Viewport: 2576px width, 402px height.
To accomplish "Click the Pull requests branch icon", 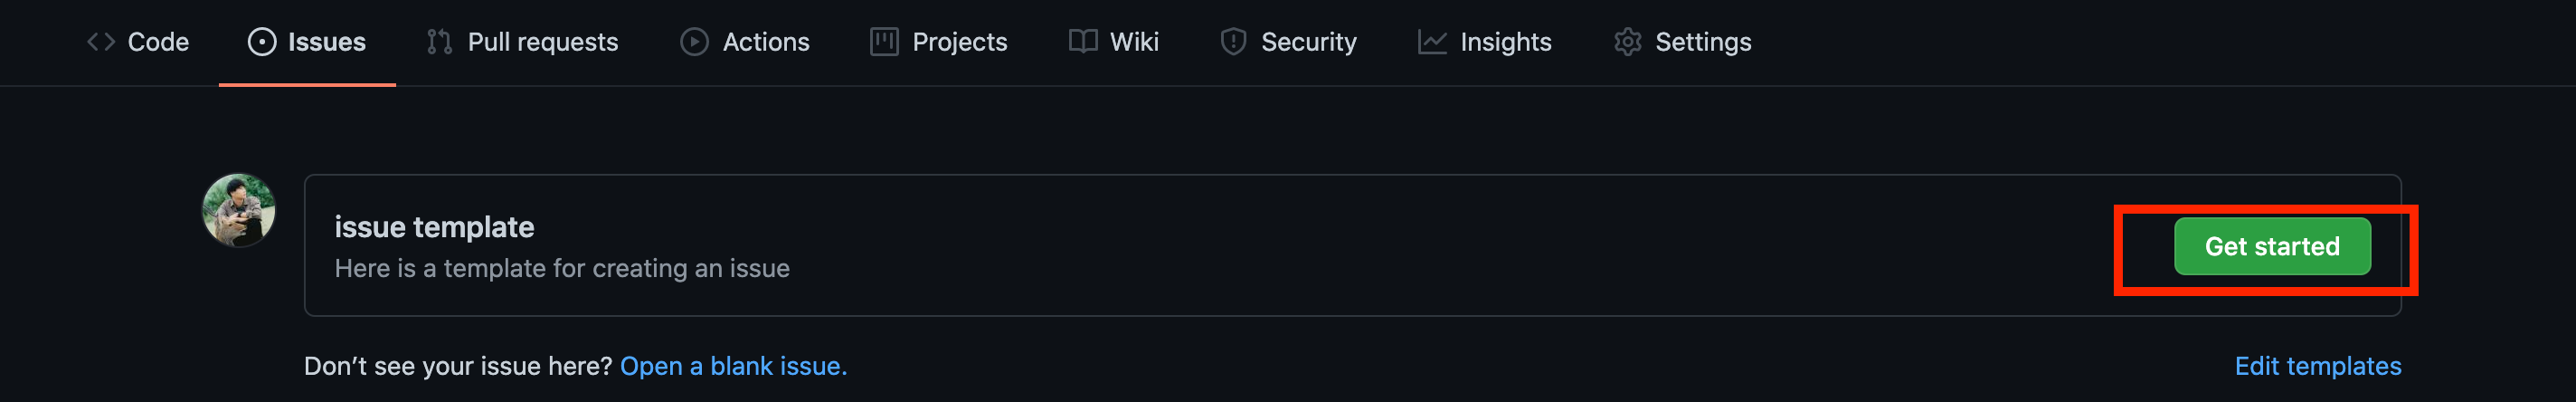I will click(x=439, y=42).
